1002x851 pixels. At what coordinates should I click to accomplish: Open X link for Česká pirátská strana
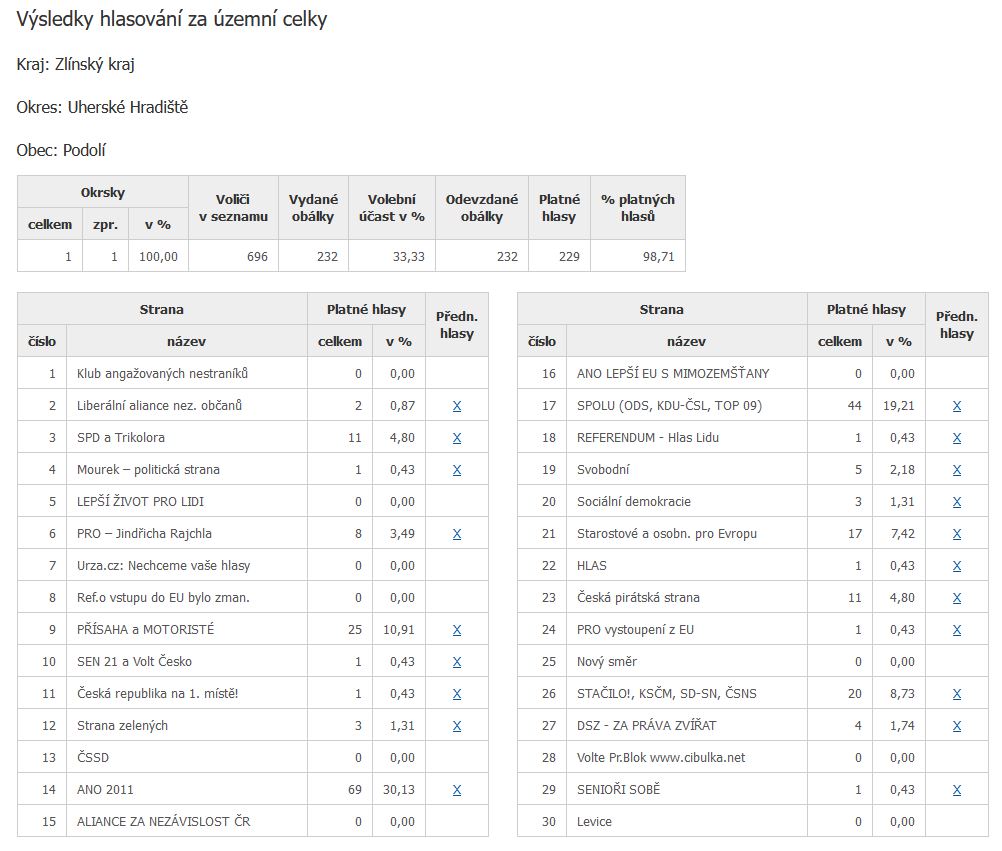[957, 598]
